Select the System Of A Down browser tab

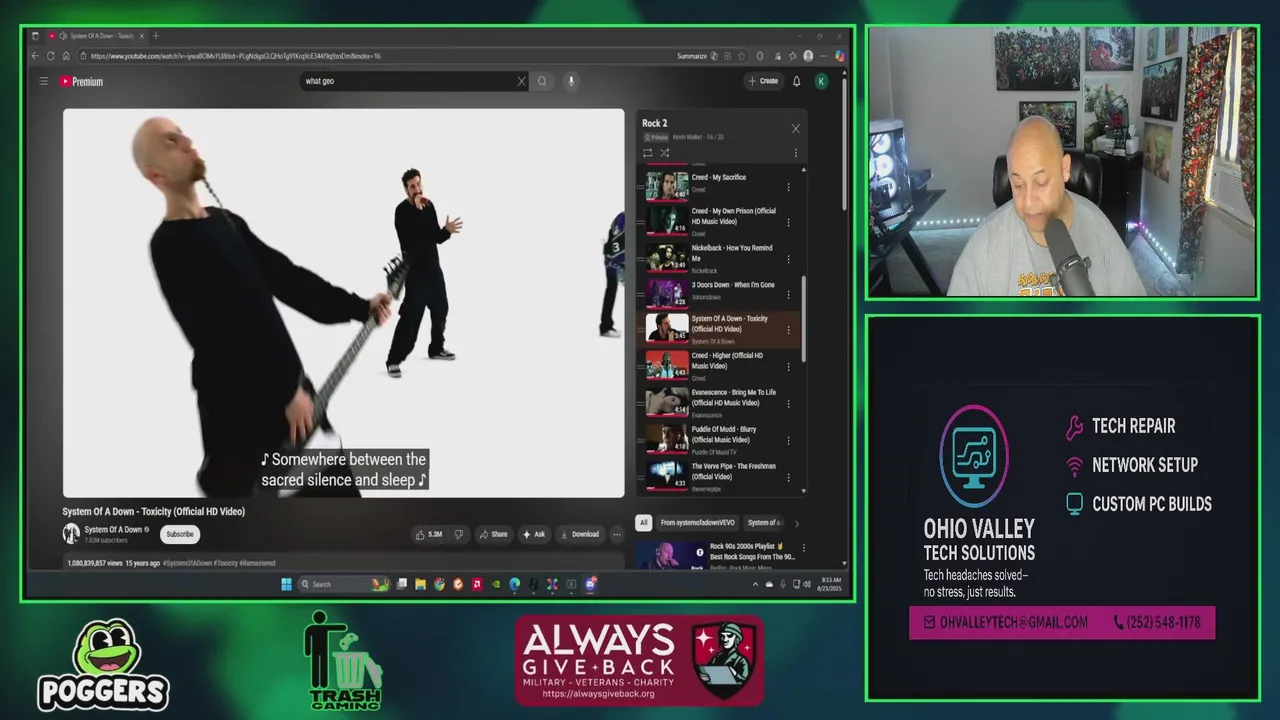click(97, 36)
